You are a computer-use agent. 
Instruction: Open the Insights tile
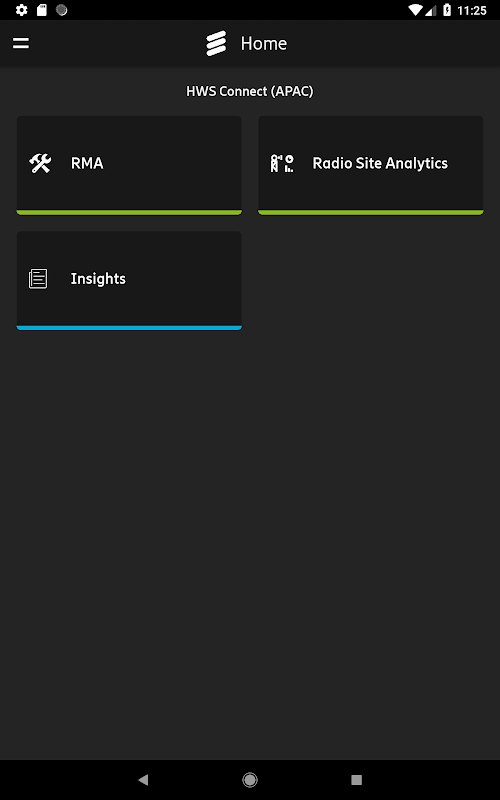(129, 281)
